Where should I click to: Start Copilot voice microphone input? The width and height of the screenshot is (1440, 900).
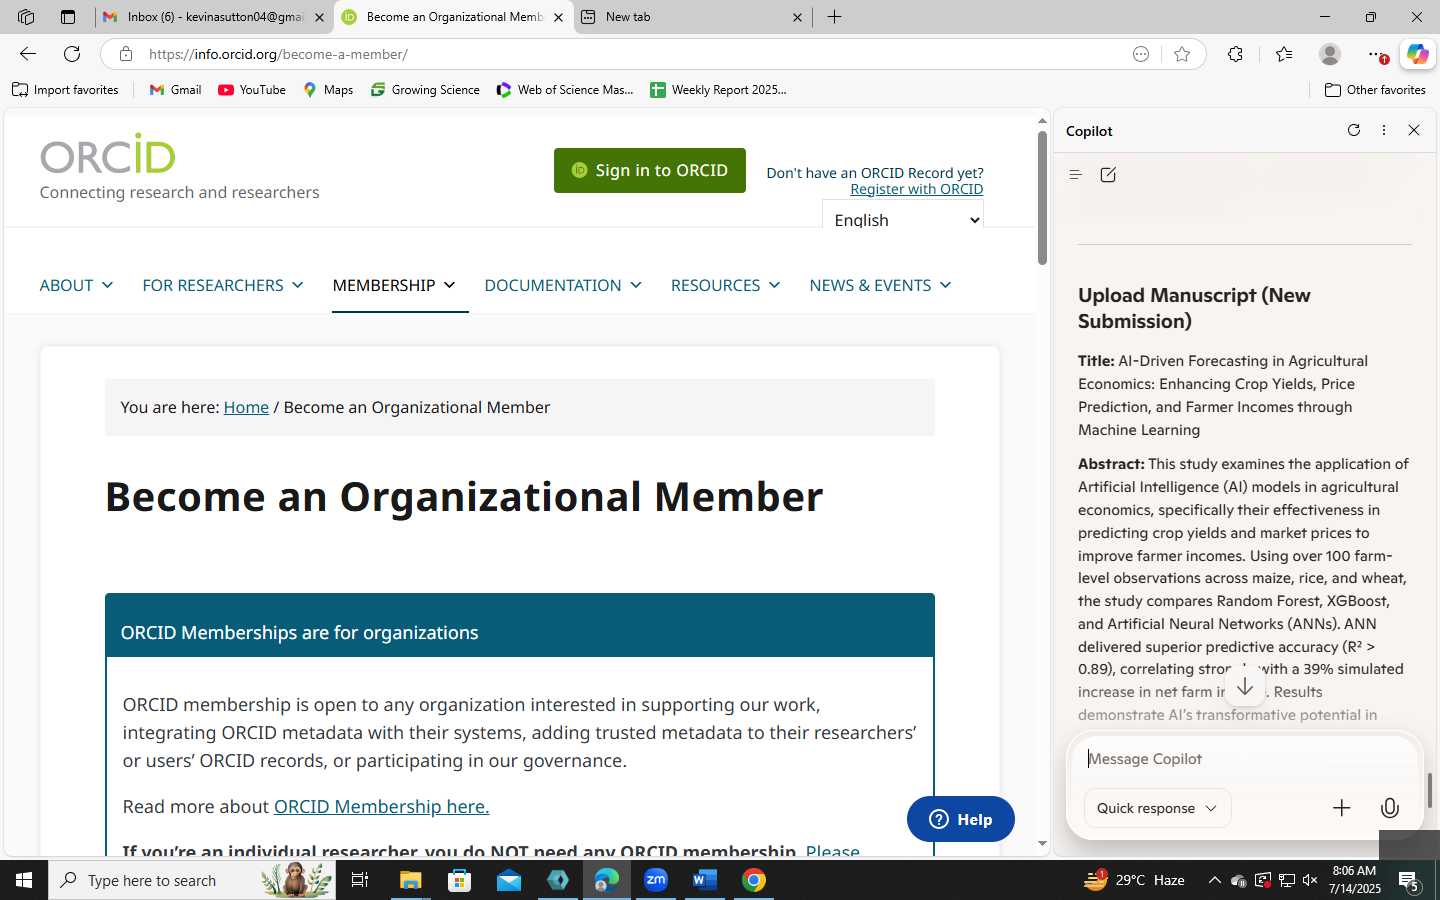[x=1390, y=808]
